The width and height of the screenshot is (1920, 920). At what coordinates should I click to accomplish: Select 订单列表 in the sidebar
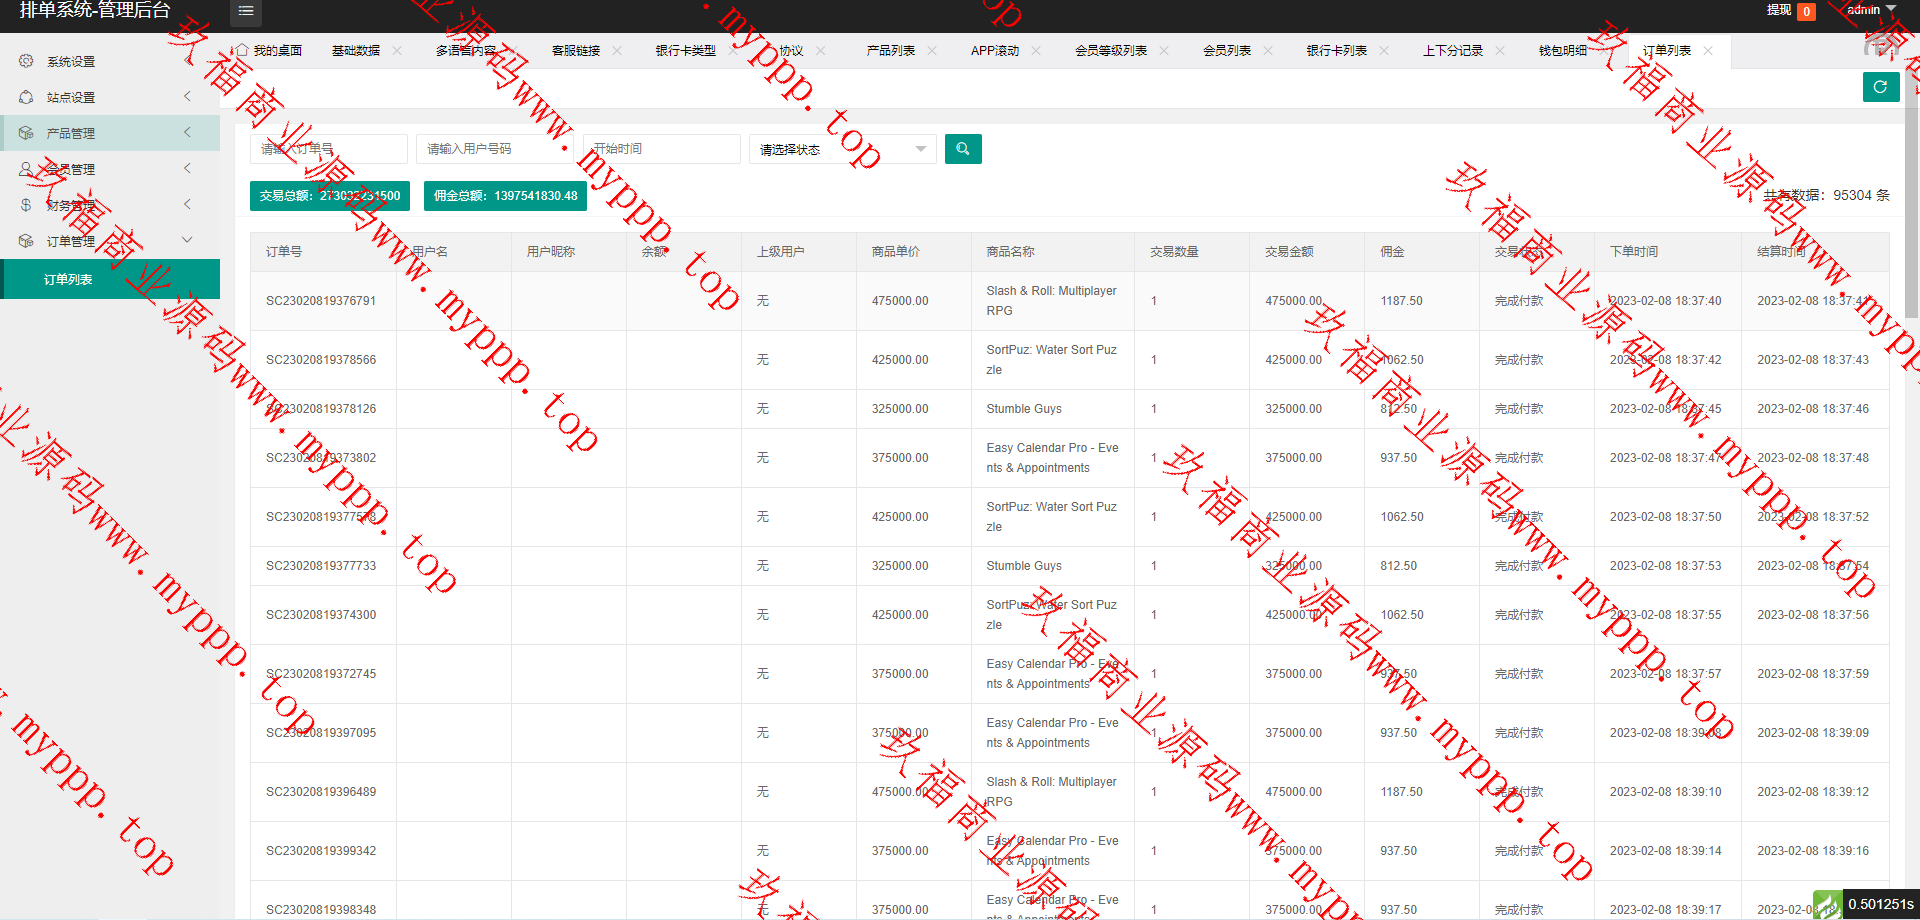point(68,279)
